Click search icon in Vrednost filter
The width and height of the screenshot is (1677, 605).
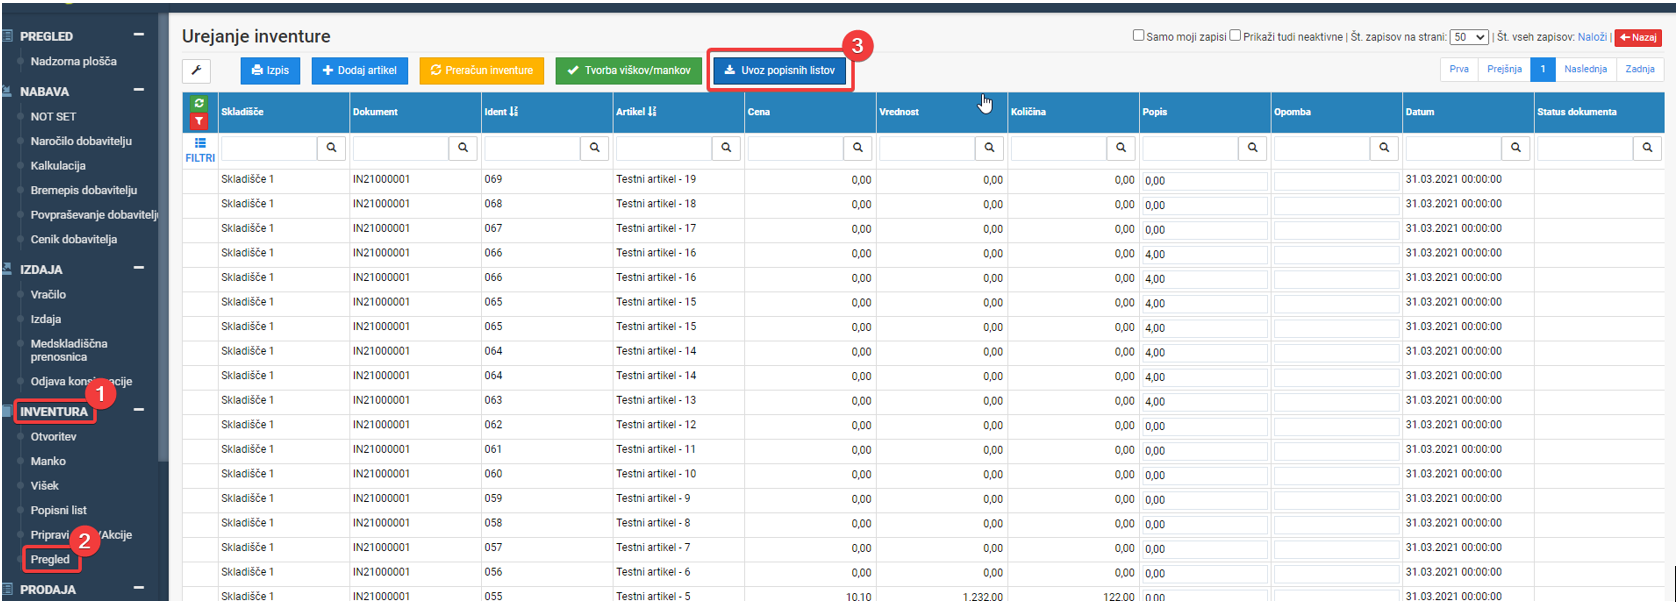990,148
